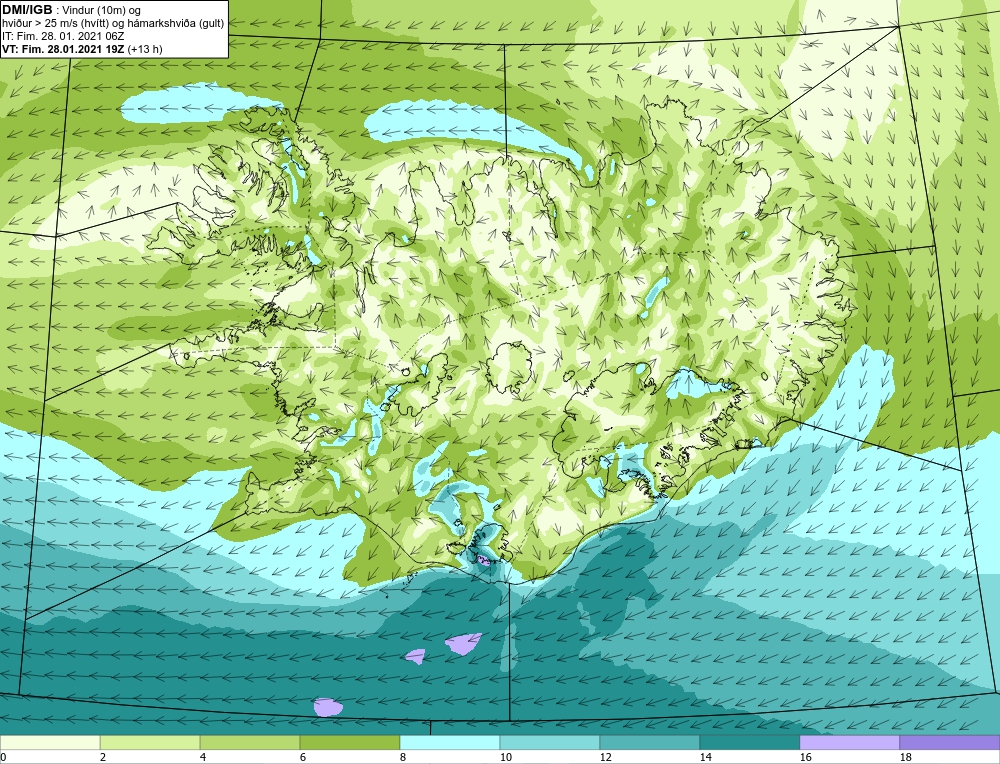Image resolution: width=1000 pixels, height=764 pixels.
Task: Click the 'VT: Fim. 28.01.2021 19Z' valid time
Action: click(x=64, y=49)
